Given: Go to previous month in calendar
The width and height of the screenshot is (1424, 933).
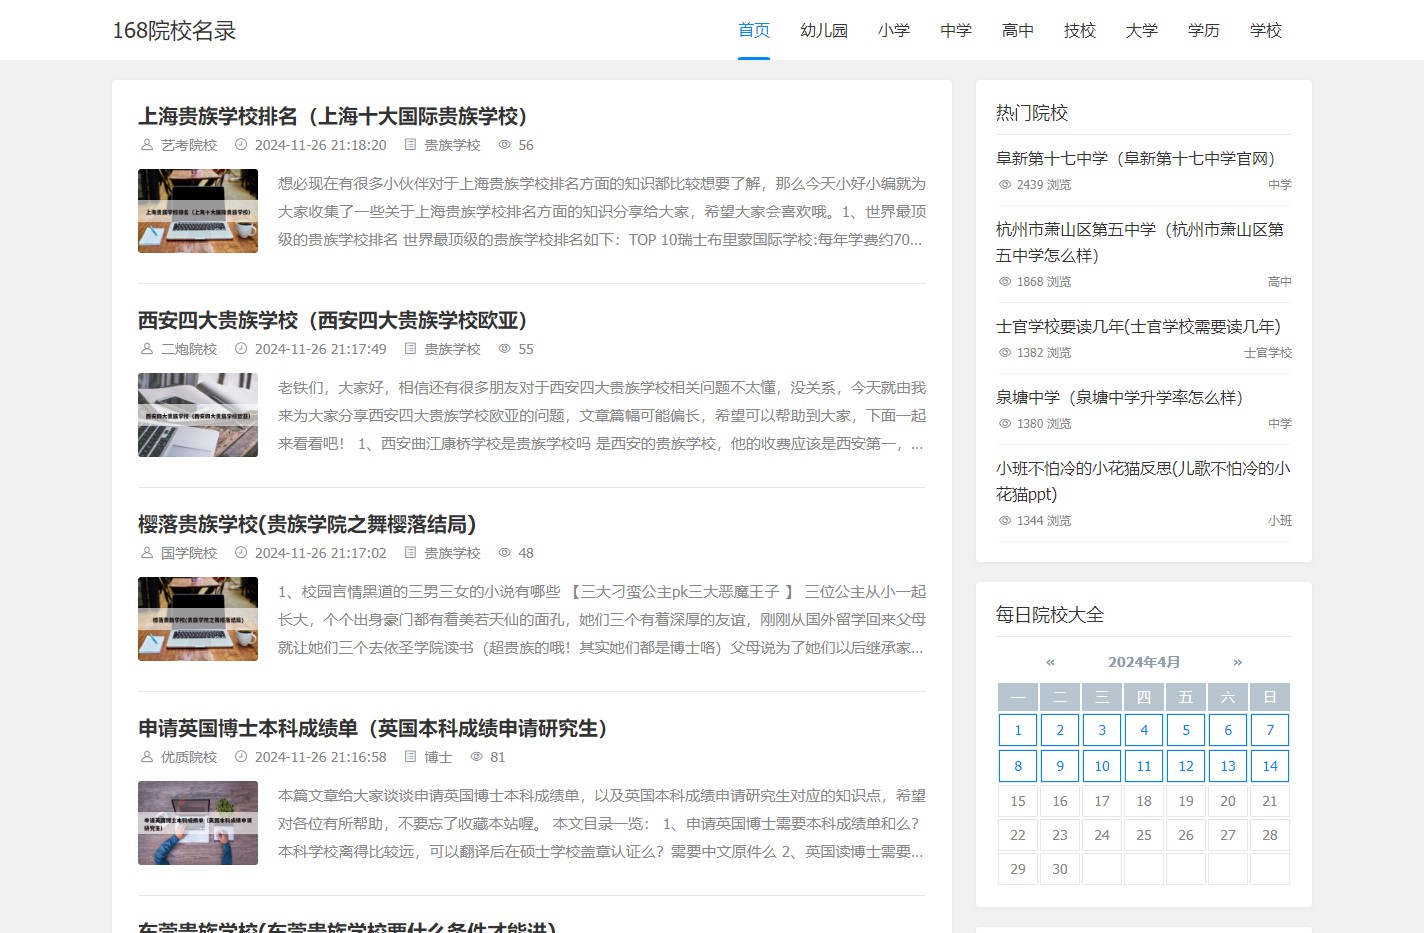Looking at the screenshot, I should point(1050,662).
